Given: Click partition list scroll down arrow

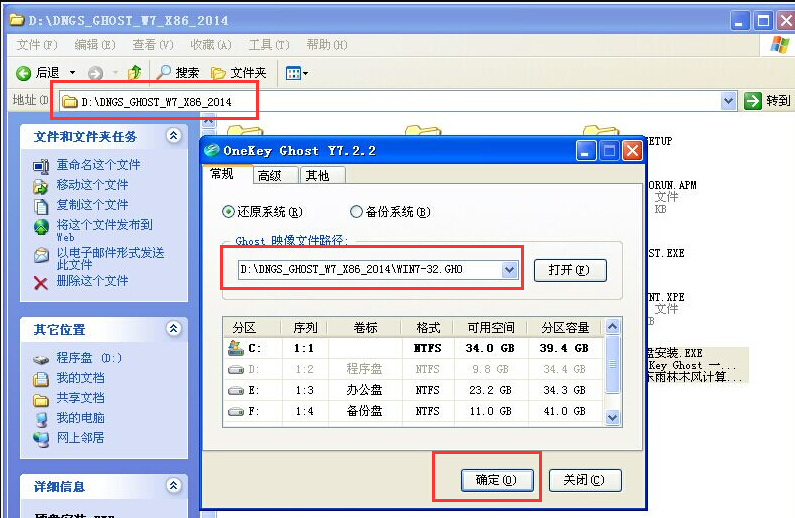Looking at the screenshot, I should (612, 418).
